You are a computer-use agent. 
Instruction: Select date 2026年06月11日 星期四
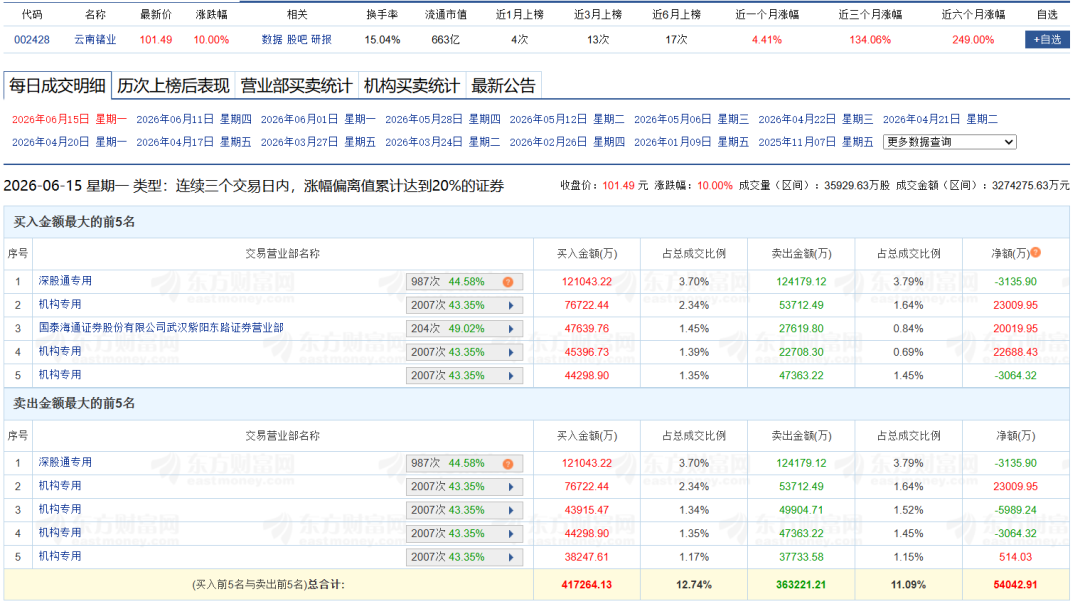pyautogui.click(x=194, y=119)
